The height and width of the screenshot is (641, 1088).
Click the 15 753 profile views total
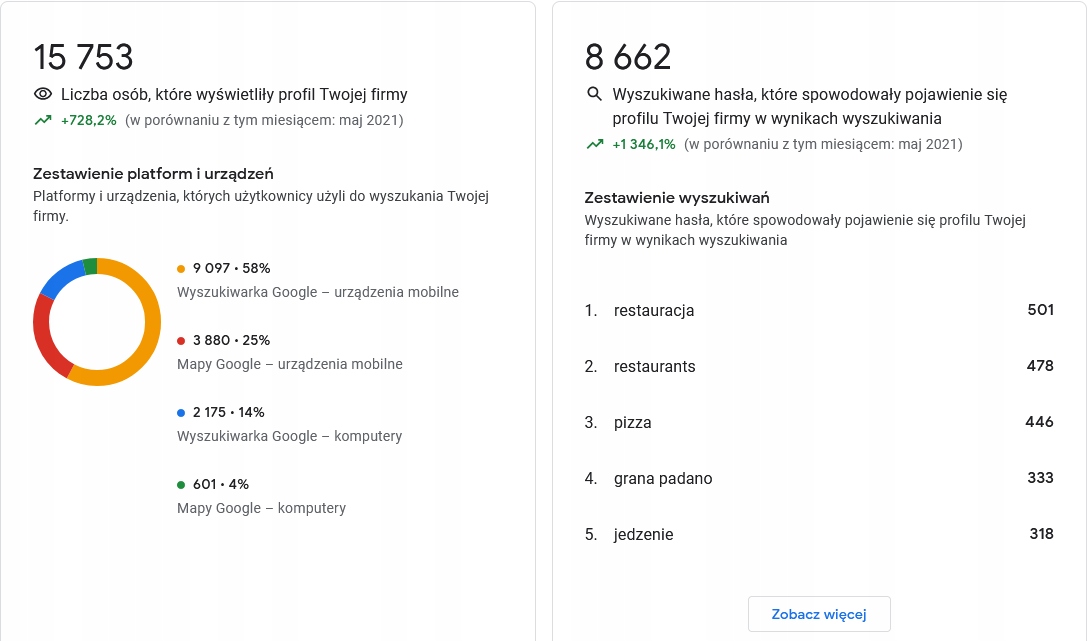click(x=83, y=57)
